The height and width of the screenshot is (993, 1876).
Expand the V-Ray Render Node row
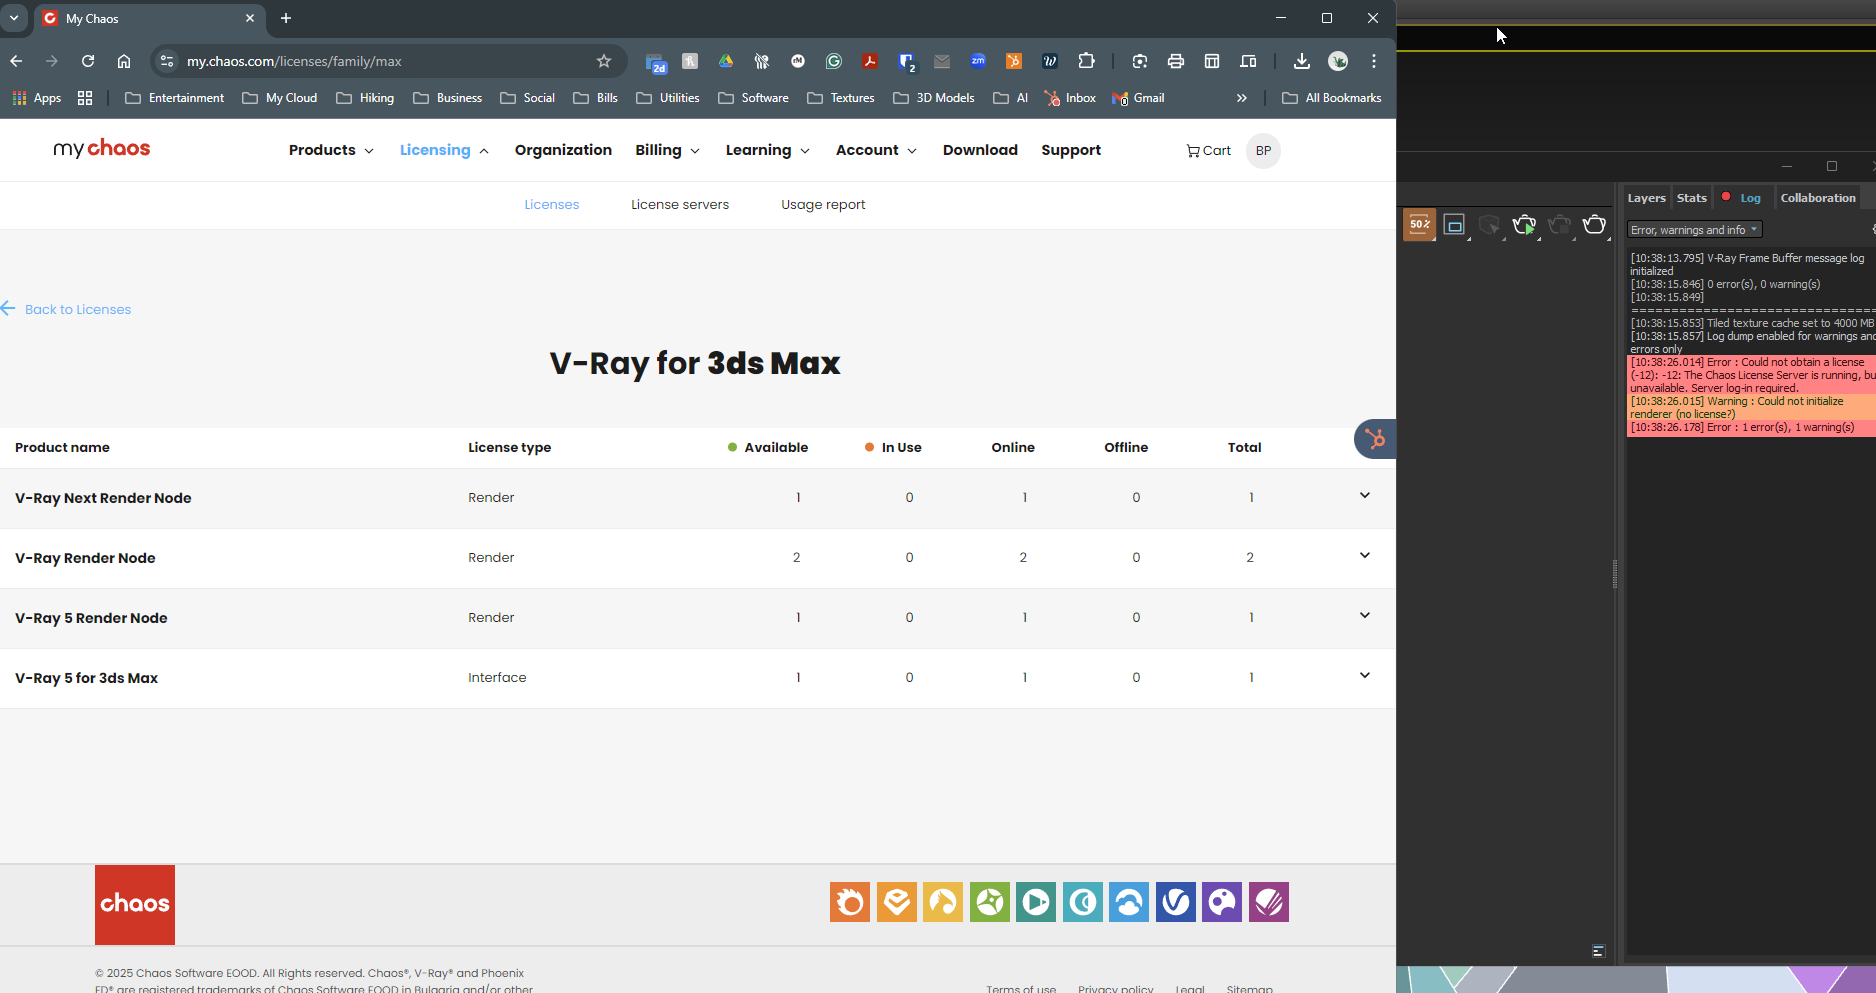click(1365, 556)
